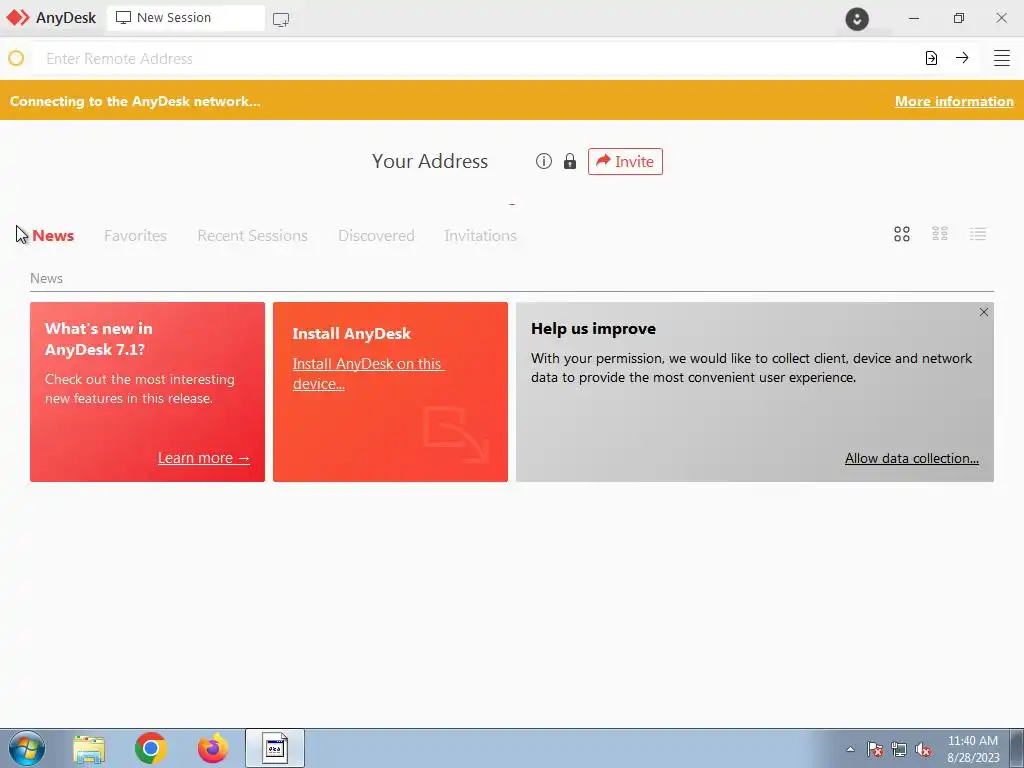Show hidden tray icons arrow
The height and width of the screenshot is (768, 1024).
[x=850, y=749]
